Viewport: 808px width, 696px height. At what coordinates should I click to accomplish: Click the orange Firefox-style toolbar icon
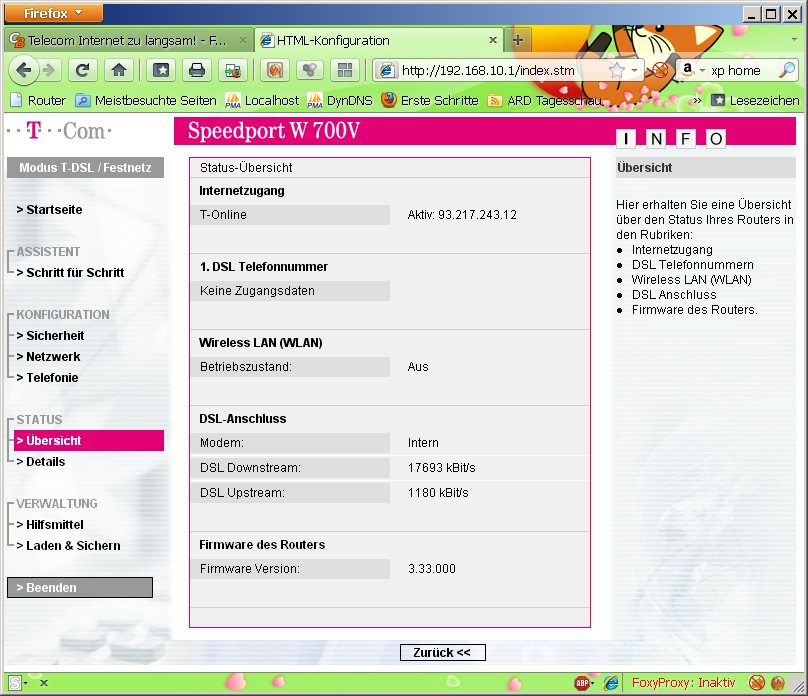(x=275, y=70)
